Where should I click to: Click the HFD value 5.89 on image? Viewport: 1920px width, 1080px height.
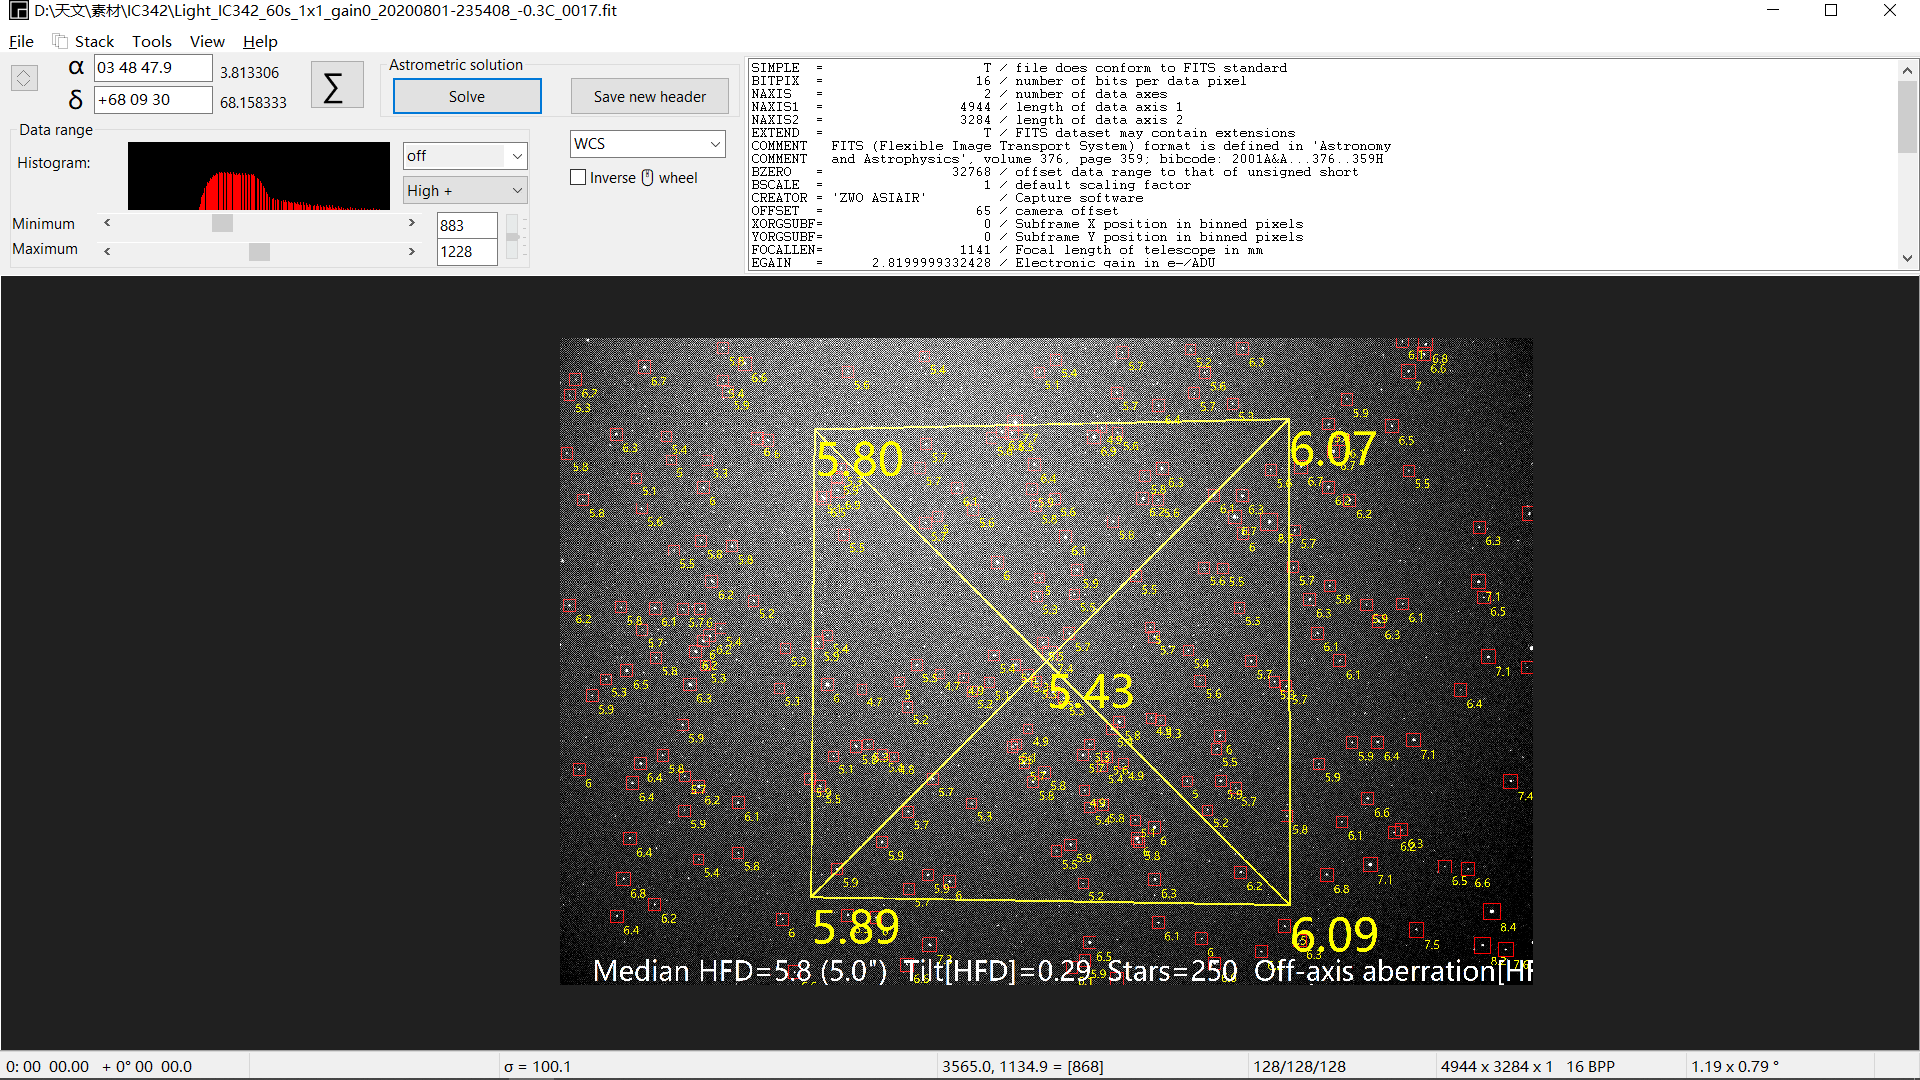pyautogui.click(x=856, y=927)
